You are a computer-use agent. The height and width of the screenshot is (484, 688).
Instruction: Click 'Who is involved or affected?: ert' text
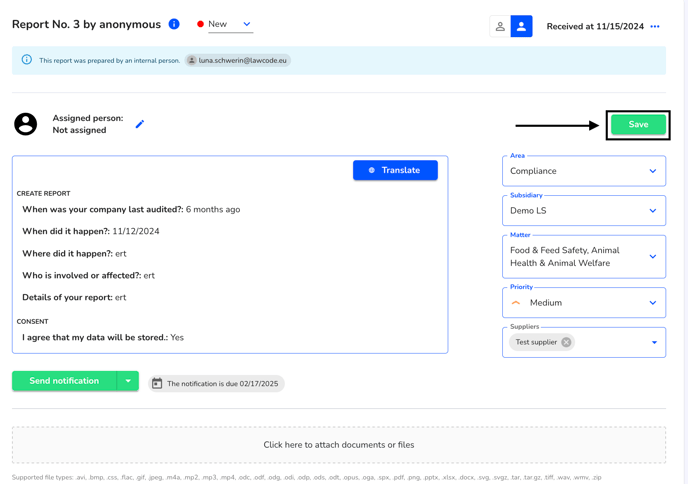pyautogui.click(x=89, y=276)
